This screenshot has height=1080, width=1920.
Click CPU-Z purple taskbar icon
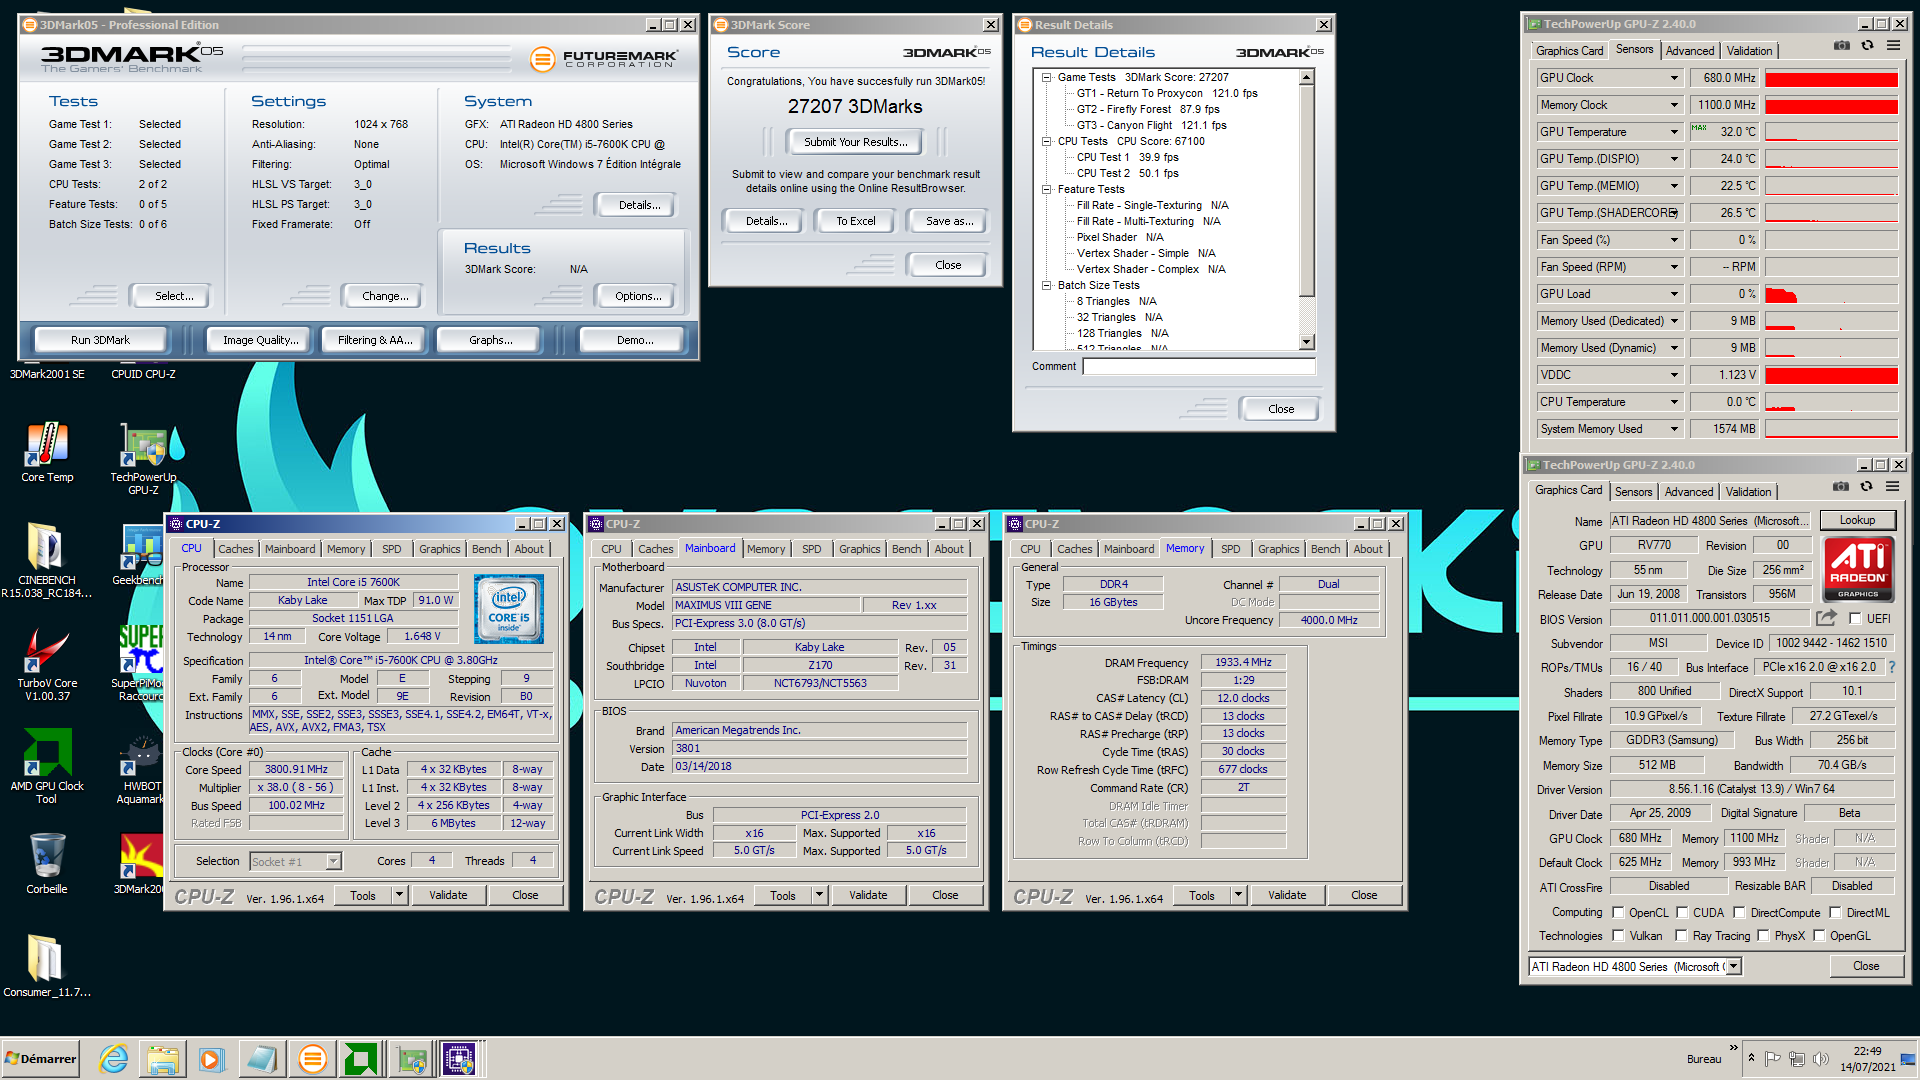[x=459, y=1059]
